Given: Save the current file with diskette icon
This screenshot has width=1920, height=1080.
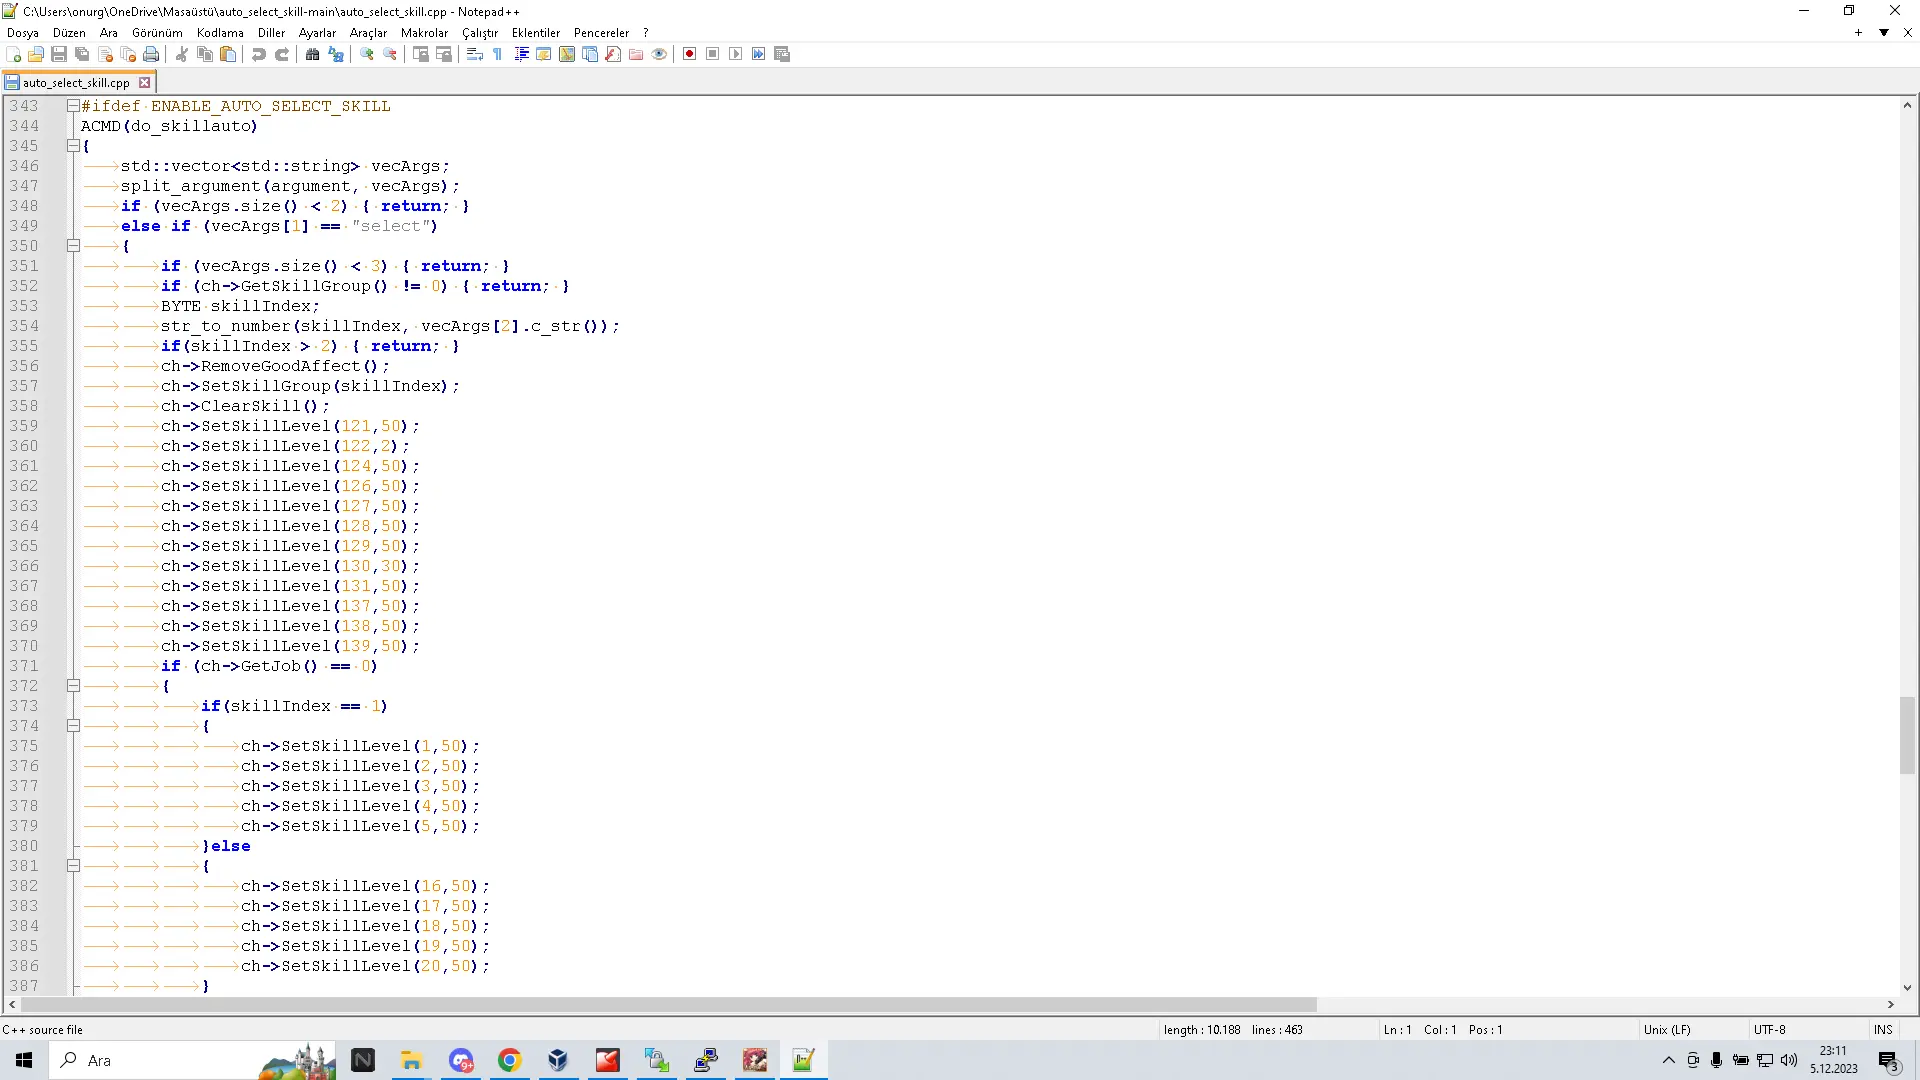Looking at the screenshot, I should pos(59,54).
